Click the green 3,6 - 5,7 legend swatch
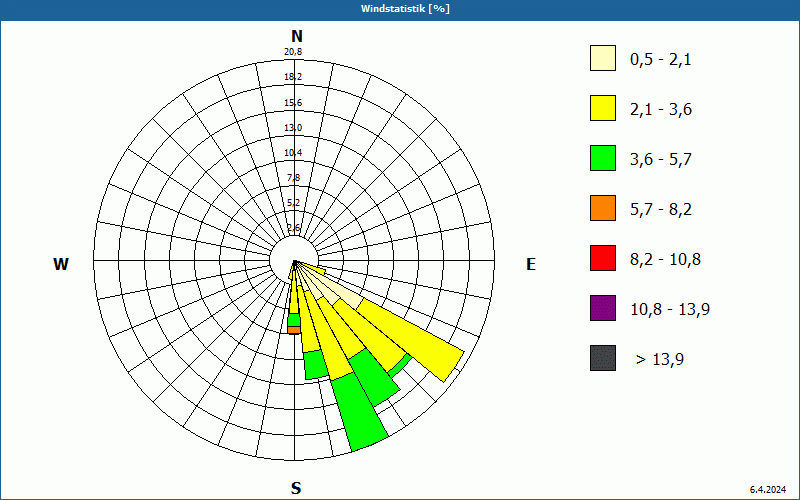The image size is (800, 500). pos(603,158)
